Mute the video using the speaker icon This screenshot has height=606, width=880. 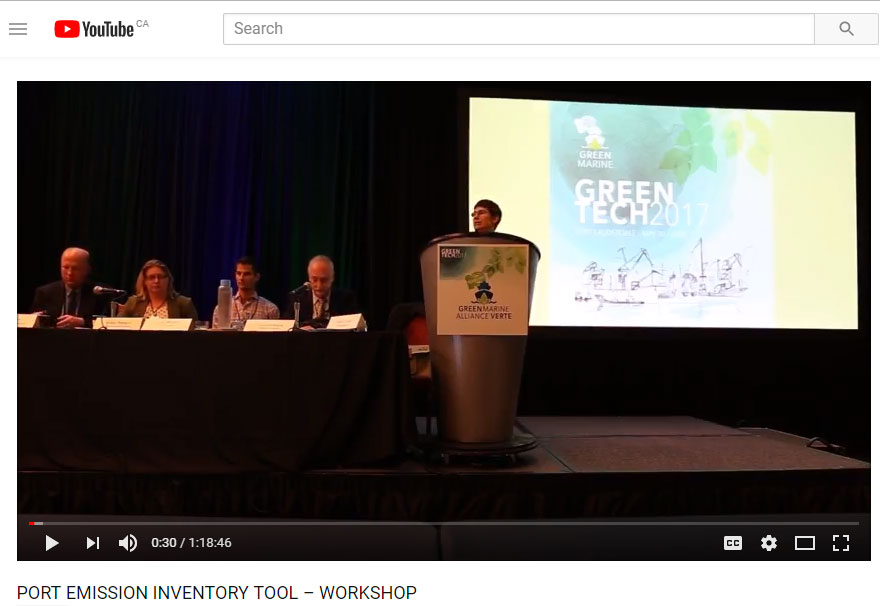click(128, 543)
